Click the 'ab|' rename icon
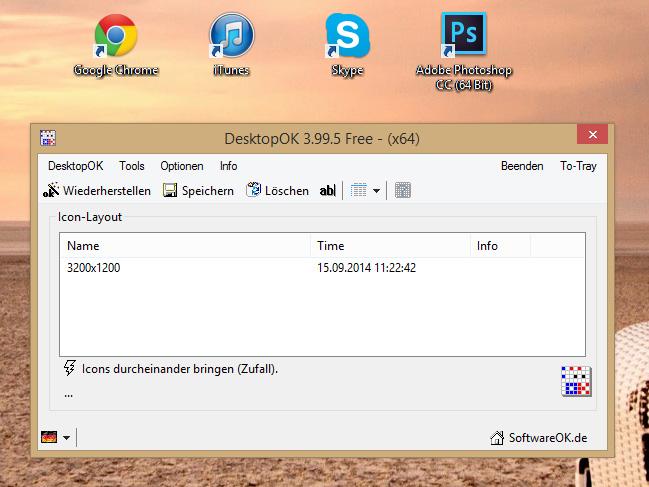The height and width of the screenshot is (487, 649). tap(327, 190)
